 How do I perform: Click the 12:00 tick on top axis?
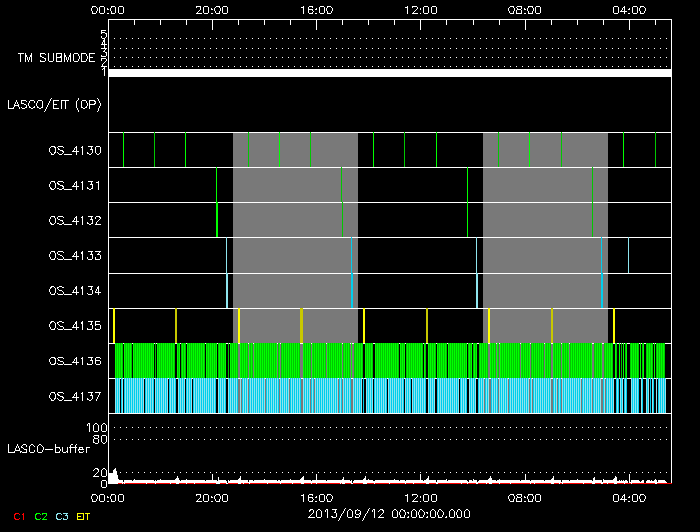tap(420, 10)
